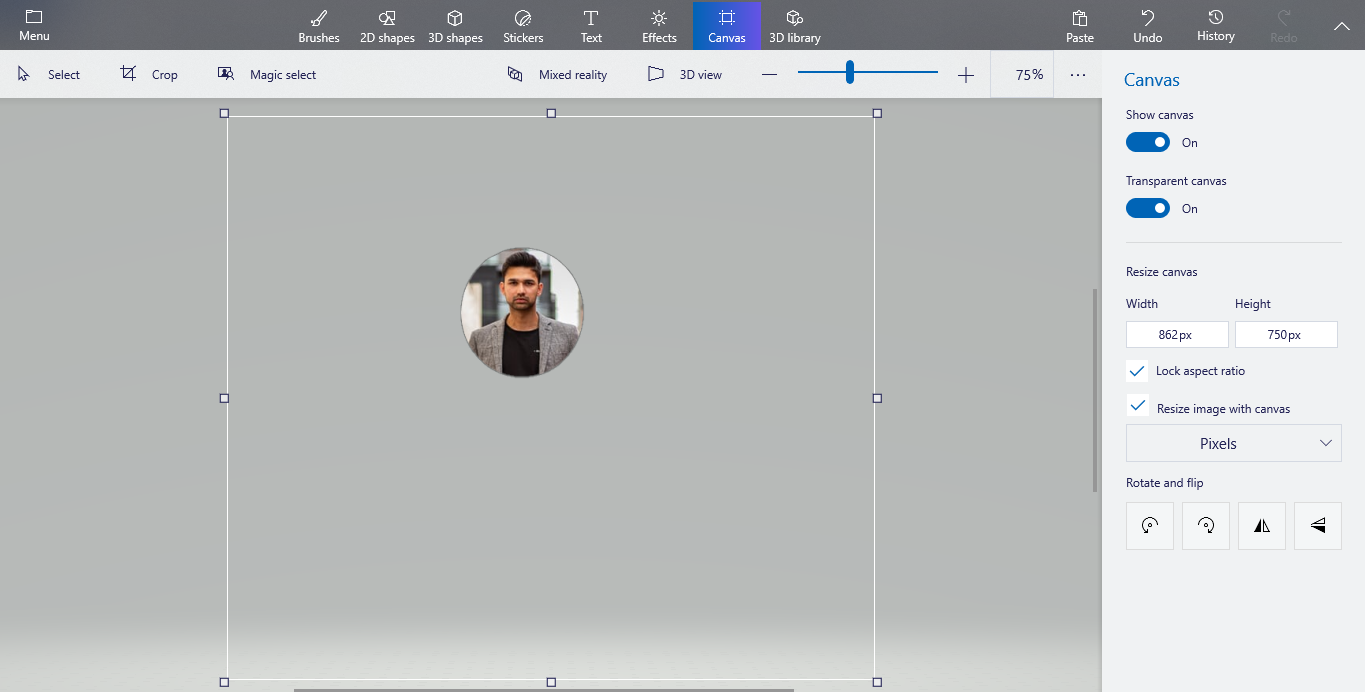Open the Menu
The width and height of the screenshot is (1365, 692).
click(33, 25)
